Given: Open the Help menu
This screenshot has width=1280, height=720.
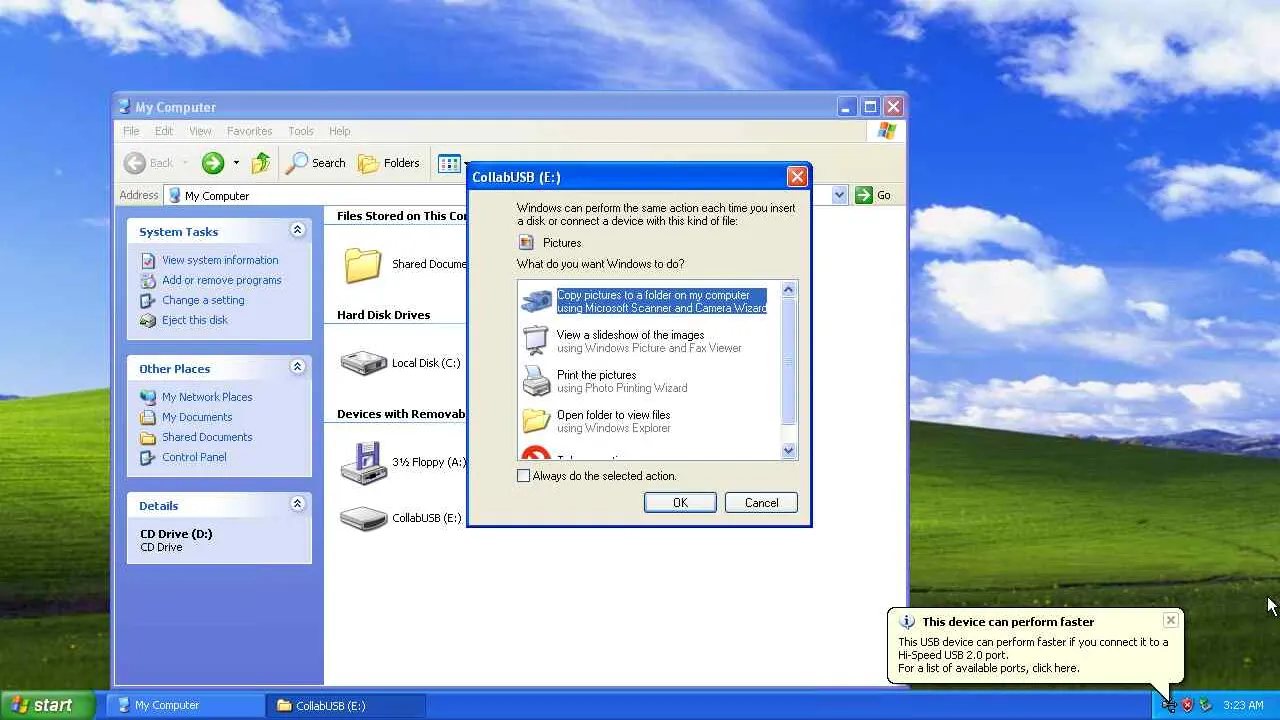Looking at the screenshot, I should (340, 131).
